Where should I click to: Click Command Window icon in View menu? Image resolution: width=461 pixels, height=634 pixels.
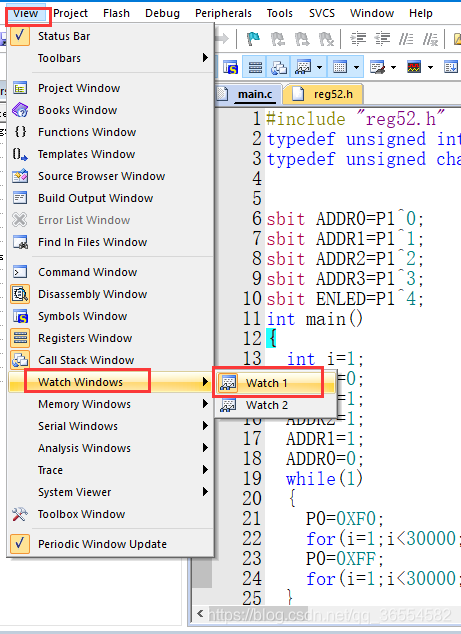(x=20, y=272)
